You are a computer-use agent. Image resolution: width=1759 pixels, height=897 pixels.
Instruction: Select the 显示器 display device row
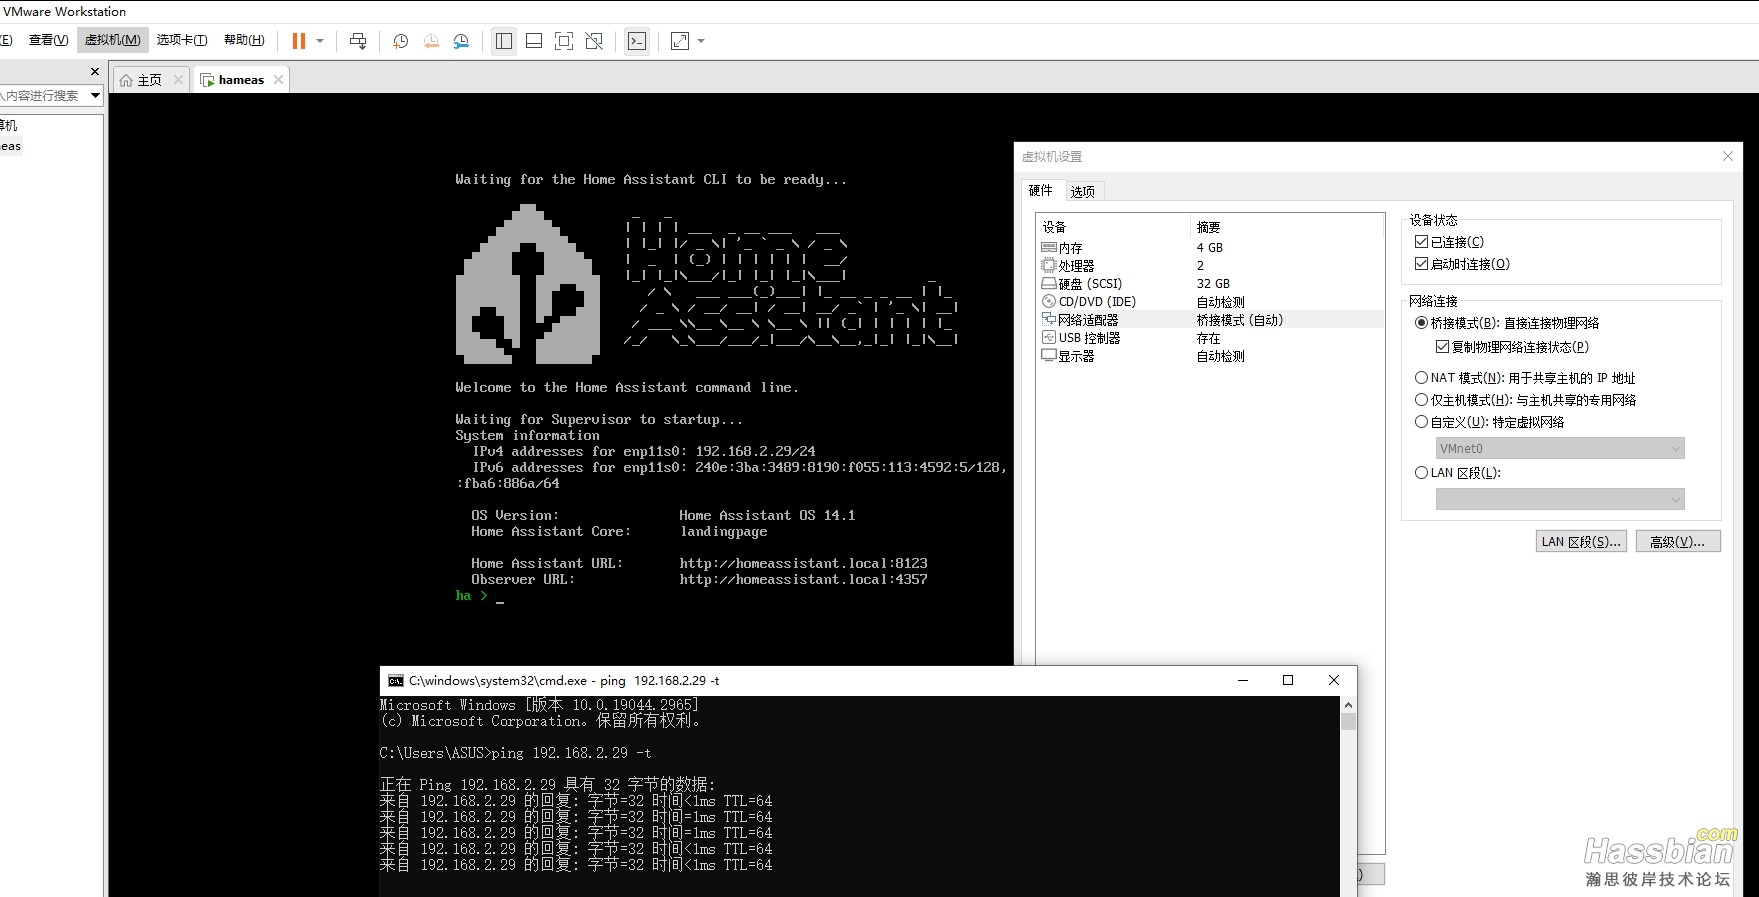1210,356
